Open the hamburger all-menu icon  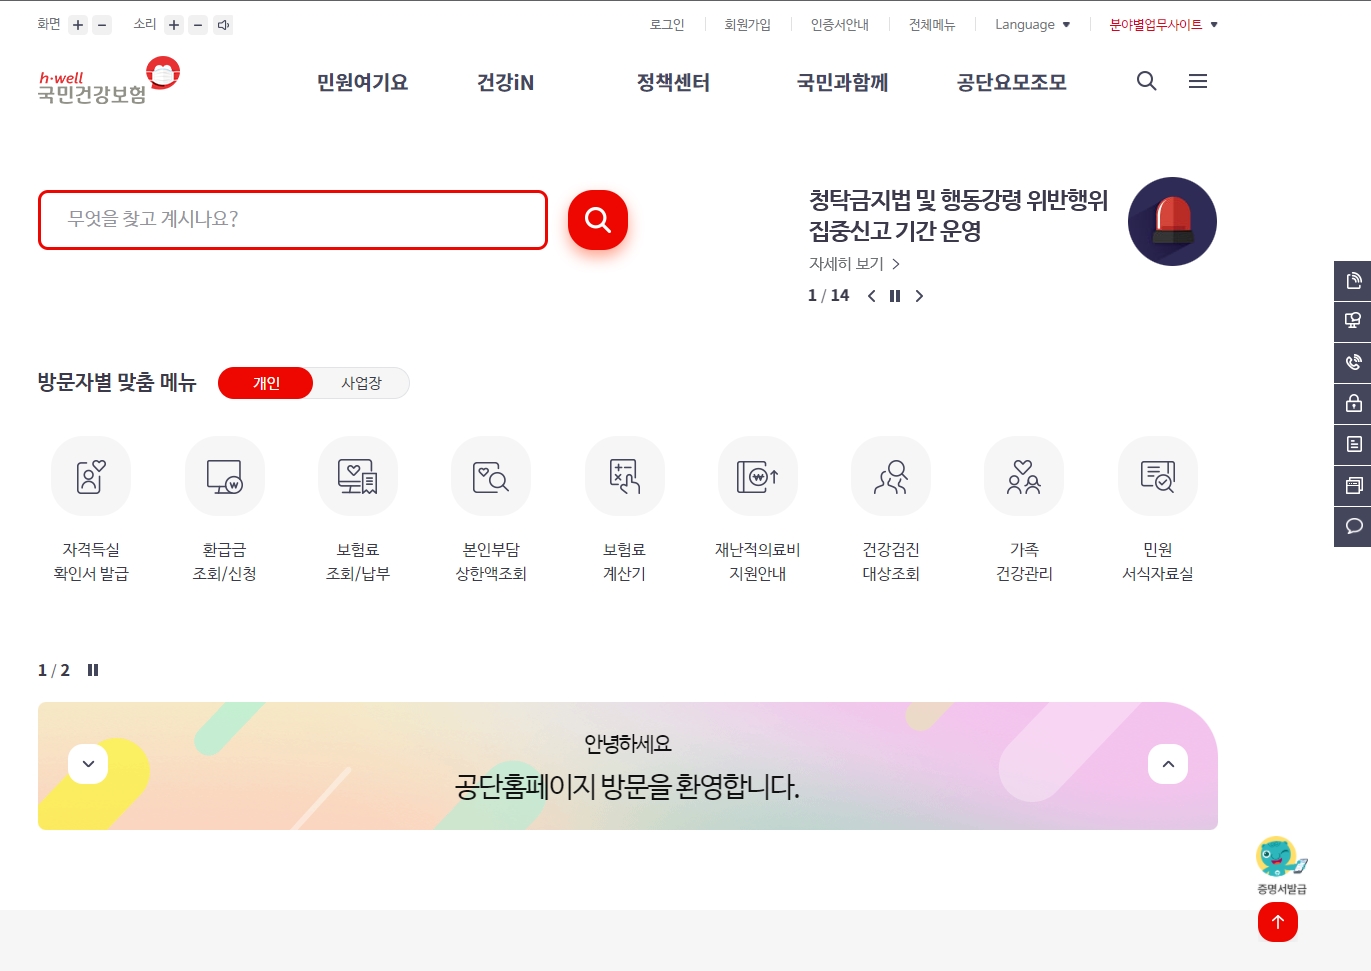[1198, 81]
